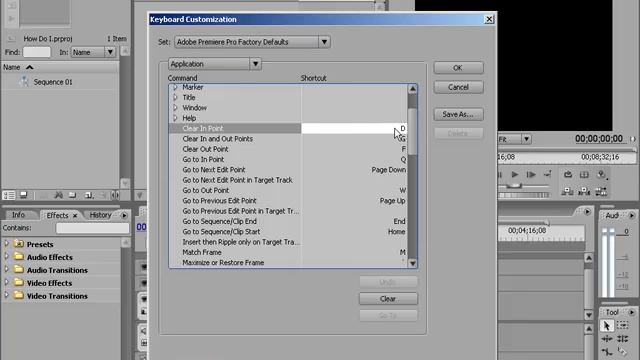Image resolution: width=640 pixels, height=360 pixels.
Task: Expand the Audio Transitions folder
Action: pyautogui.click(x=7, y=270)
